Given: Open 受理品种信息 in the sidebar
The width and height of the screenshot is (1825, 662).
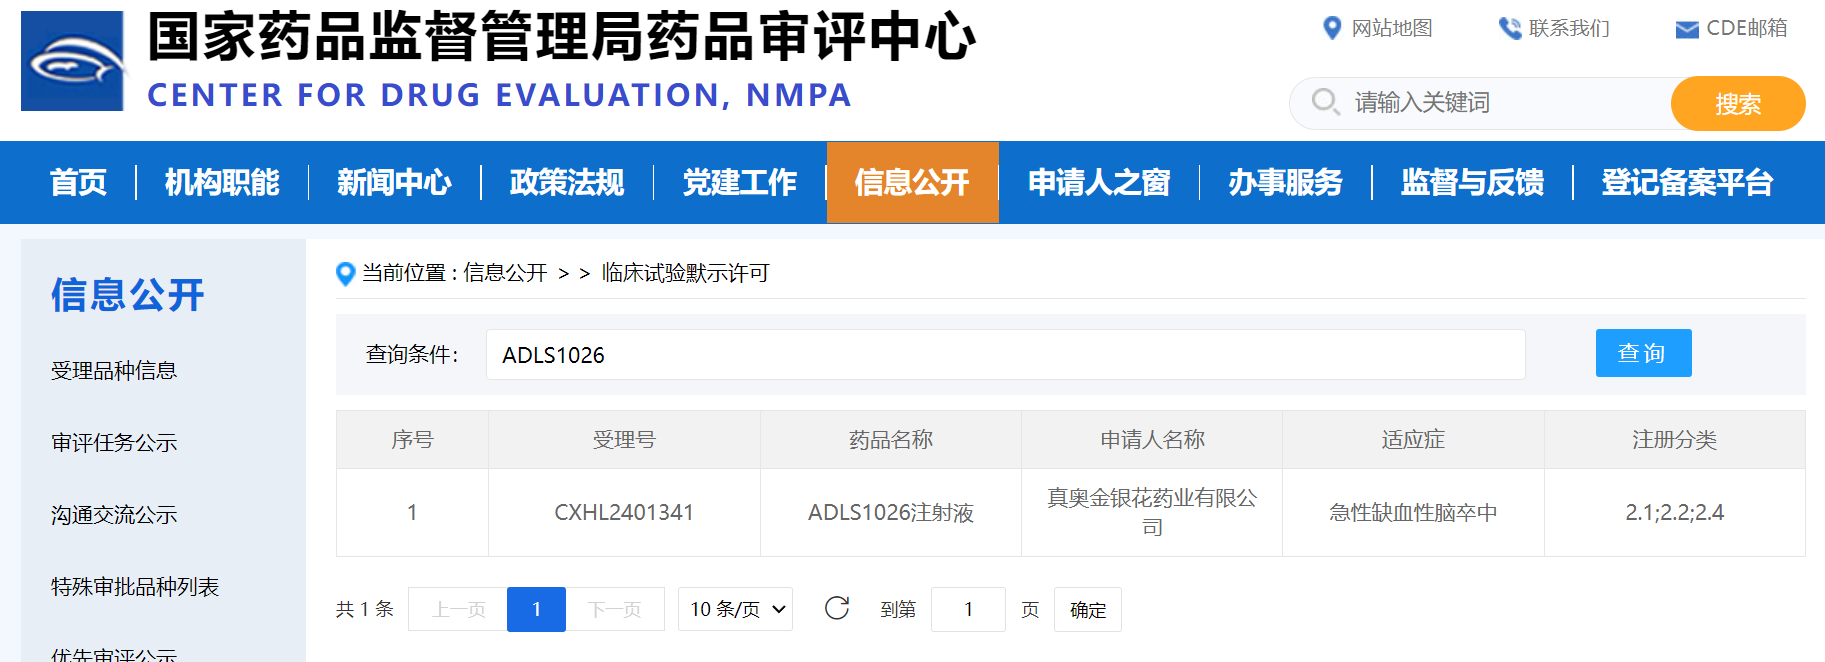Looking at the screenshot, I should pos(114,371).
